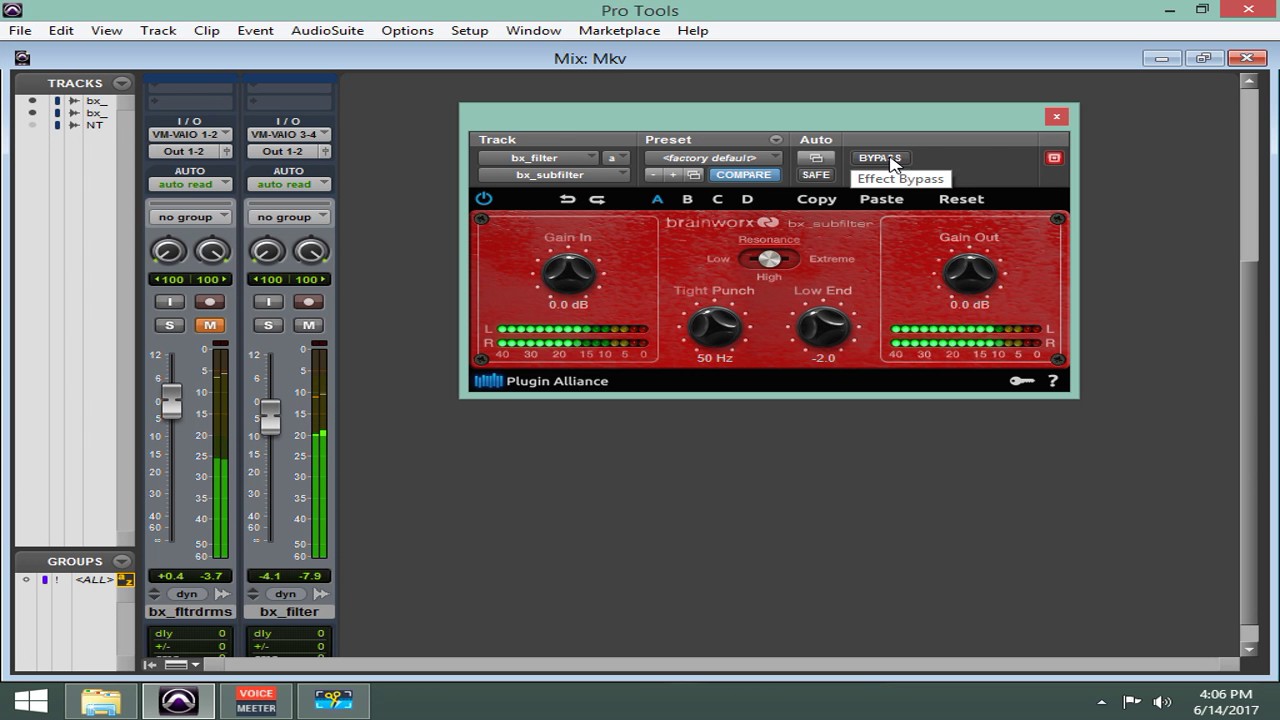Viewport: 1280px width, 720px height.
Task: Click the plugin Copy button
Action: 816,199
